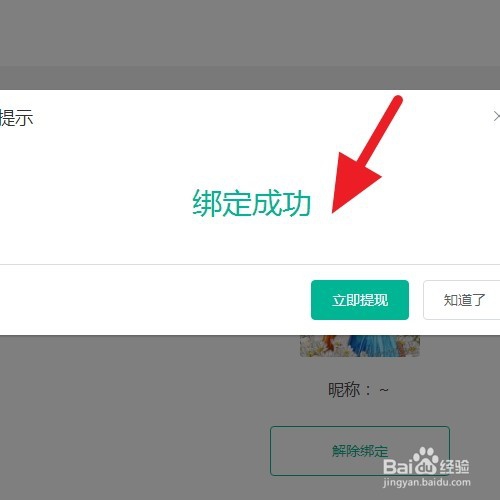Click the dimmed overlay above the dialog
Screen dimensions: 500x500
(250, 33)
